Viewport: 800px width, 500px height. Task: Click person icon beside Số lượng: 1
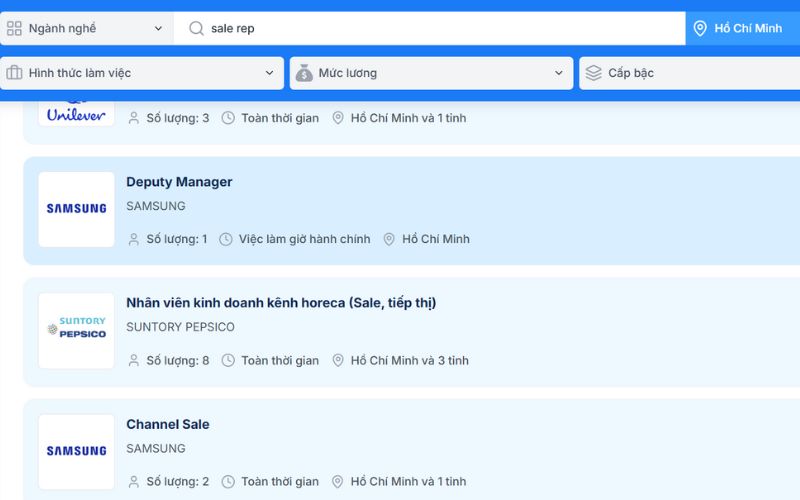[134, 239]
